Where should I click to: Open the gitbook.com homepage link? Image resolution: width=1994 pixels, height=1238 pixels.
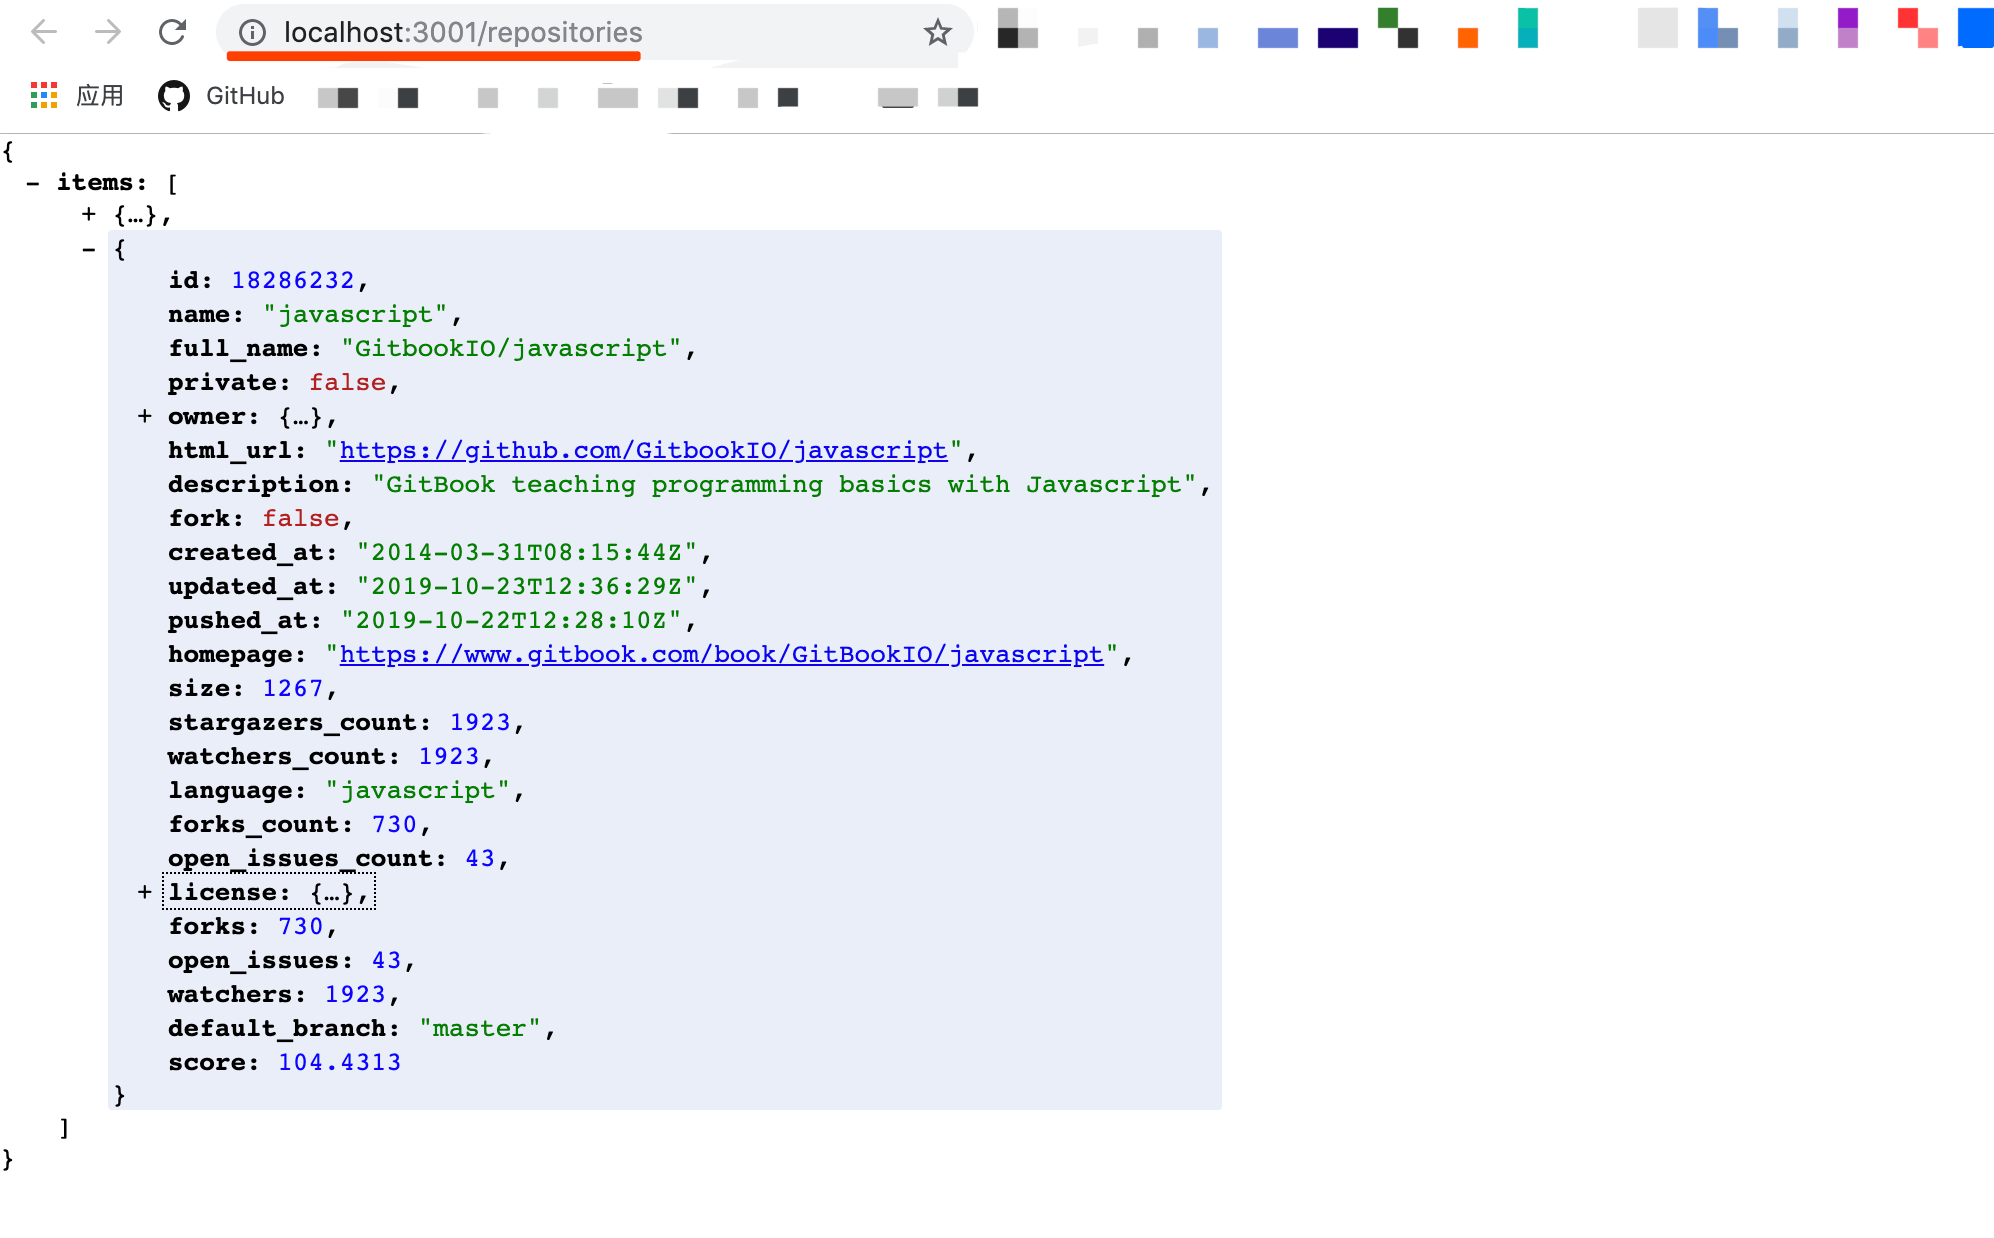(x=721, y=655)
